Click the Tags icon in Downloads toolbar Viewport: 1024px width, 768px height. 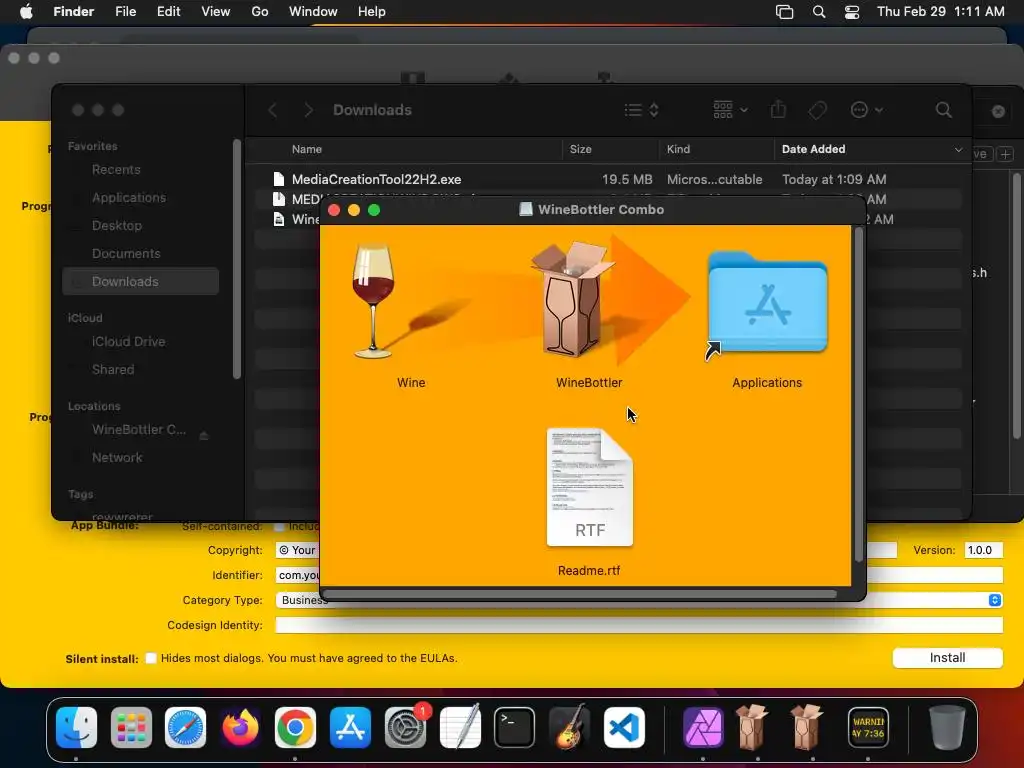coord(817,110)
